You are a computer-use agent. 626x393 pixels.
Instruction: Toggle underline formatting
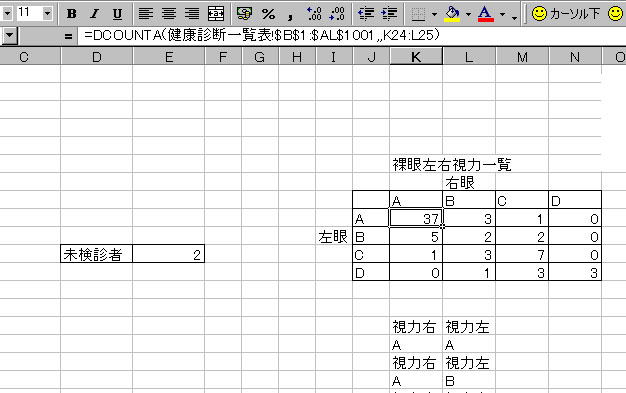[x=117, y=14]
